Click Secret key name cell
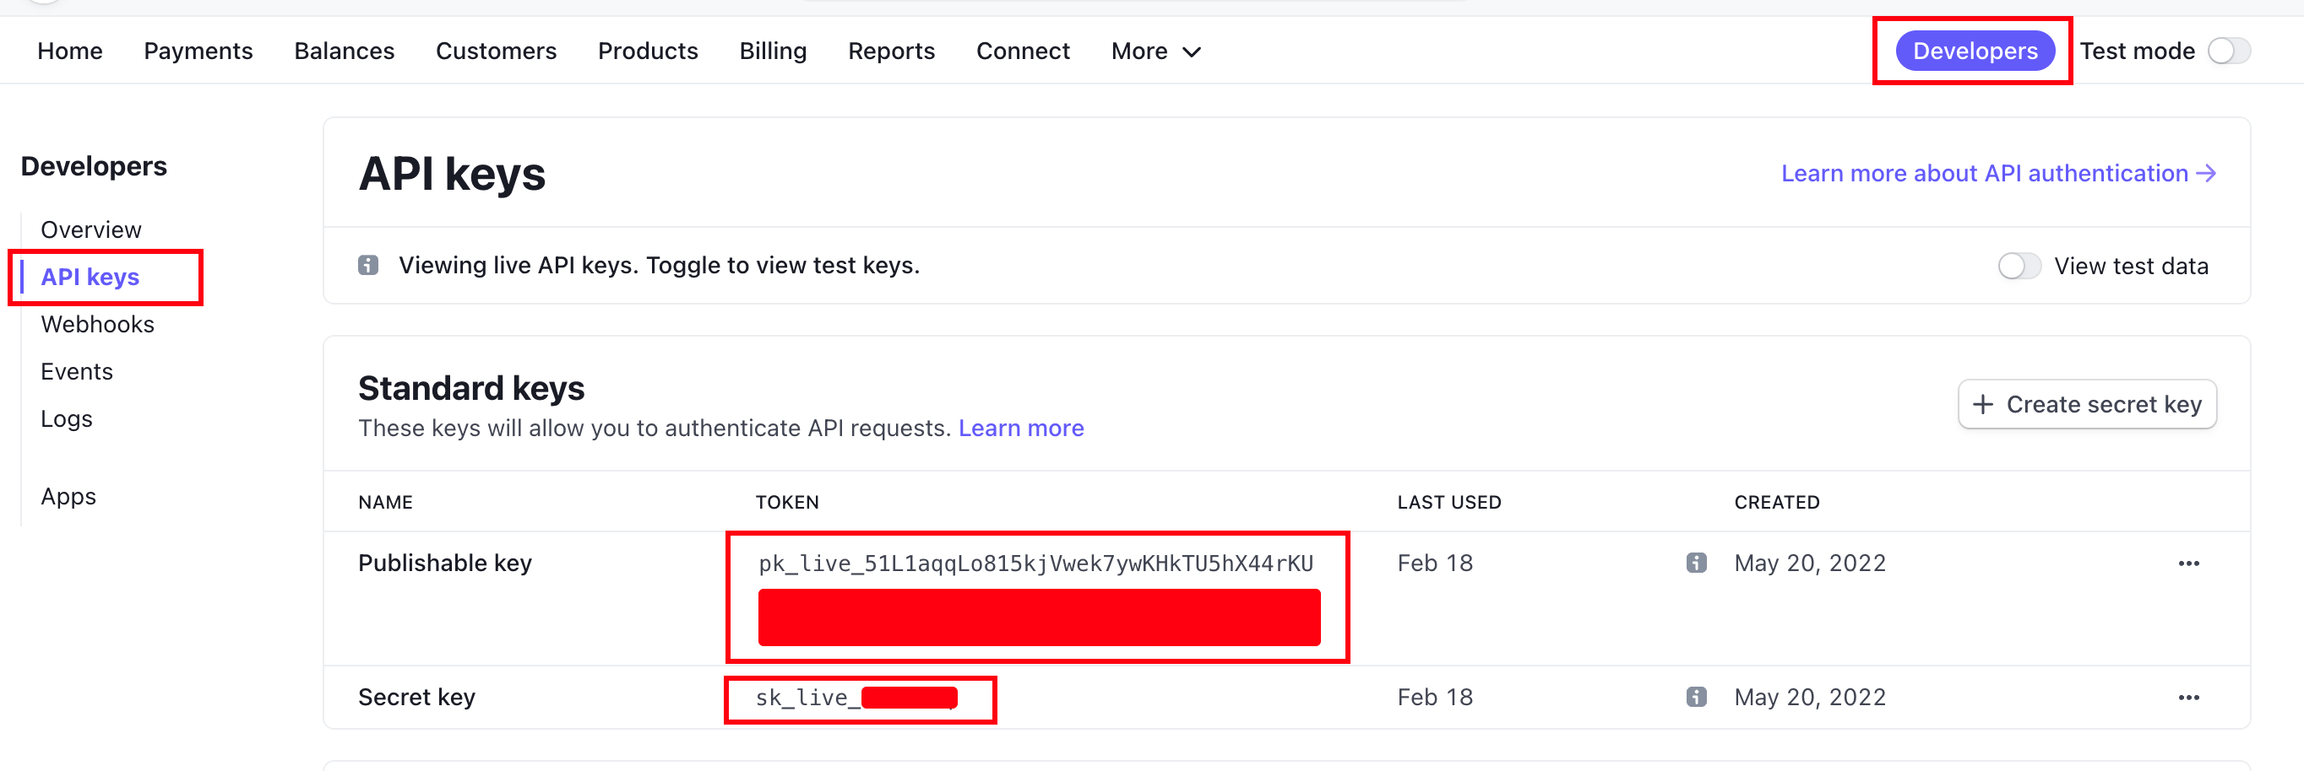 [x=417, y=697]
